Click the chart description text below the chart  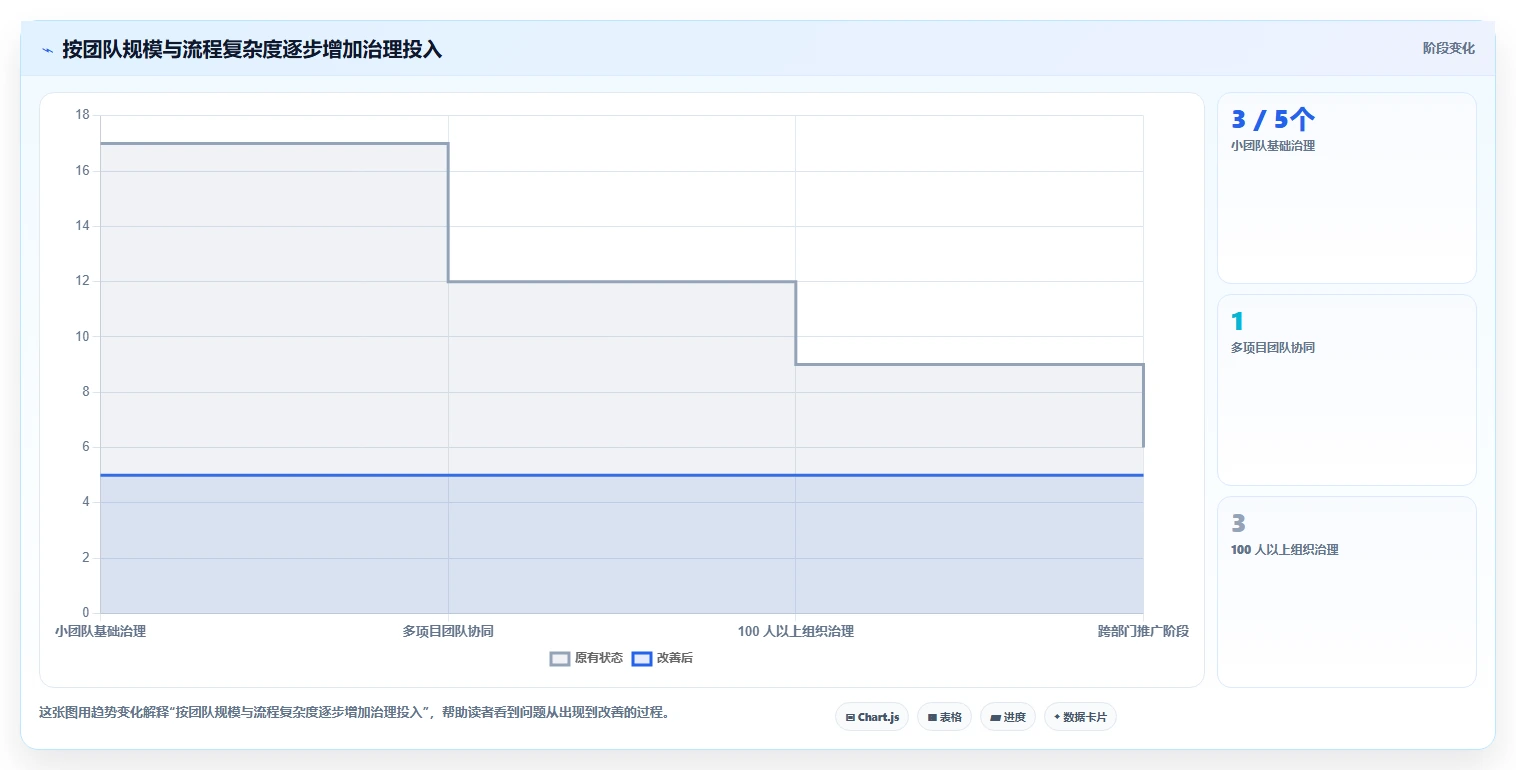tap(354, 713)
